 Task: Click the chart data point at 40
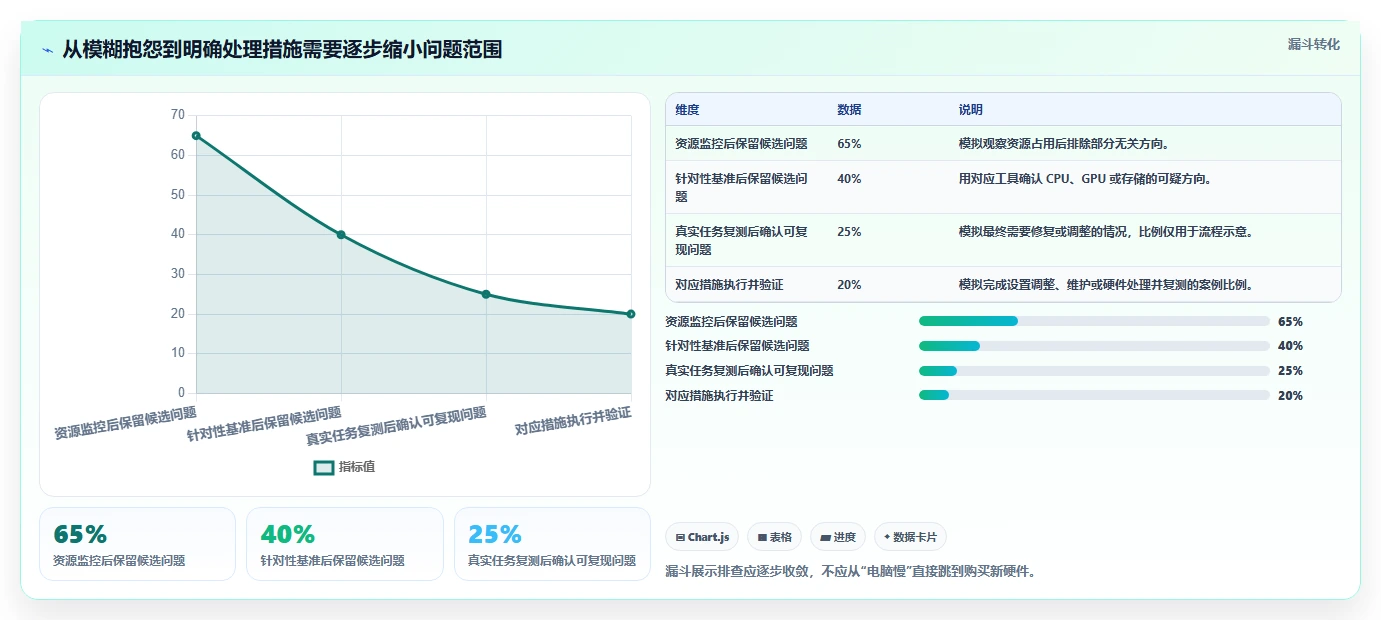pyautogui.click(x=341, y=234)
